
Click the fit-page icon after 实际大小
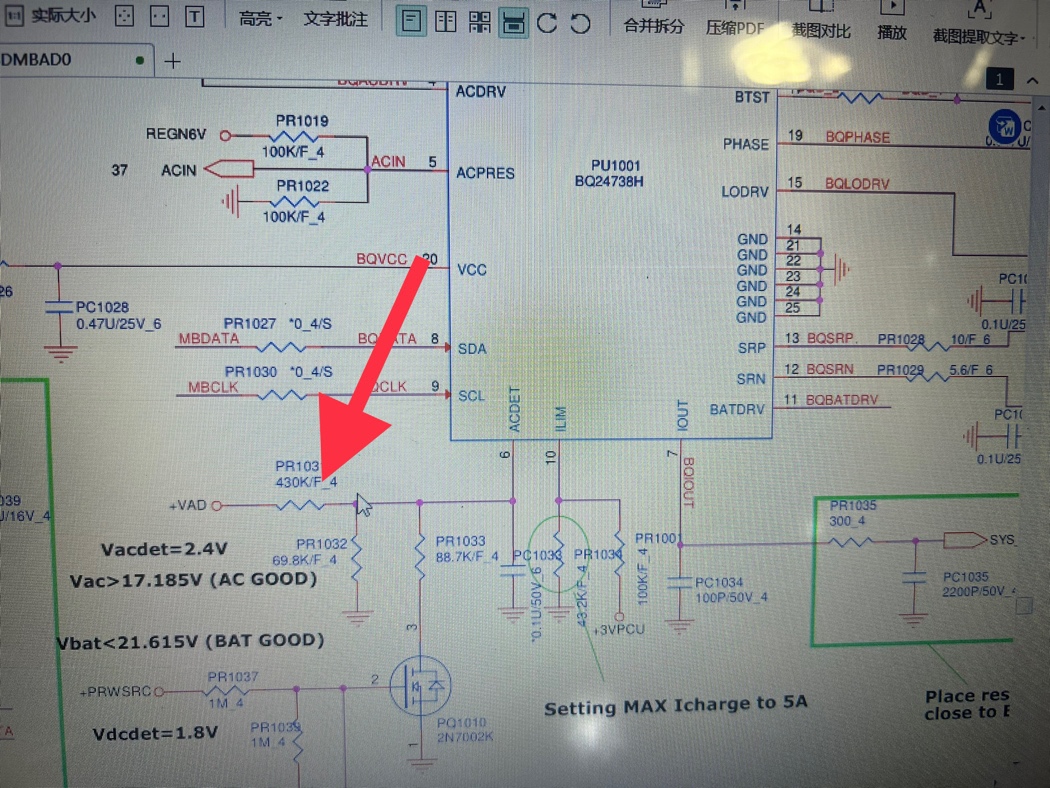pyautogui.click(x=123, y=18)
